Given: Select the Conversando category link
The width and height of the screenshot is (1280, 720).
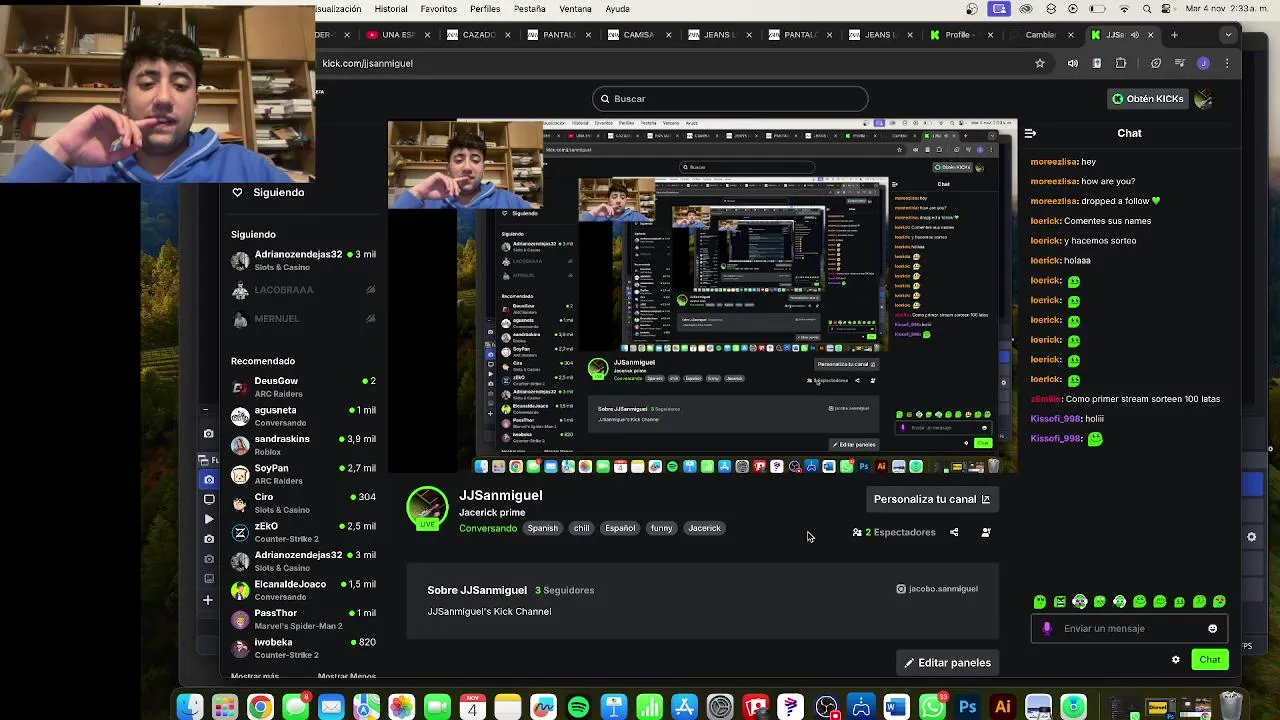Looking at the screenshot, I should point(488,528).
